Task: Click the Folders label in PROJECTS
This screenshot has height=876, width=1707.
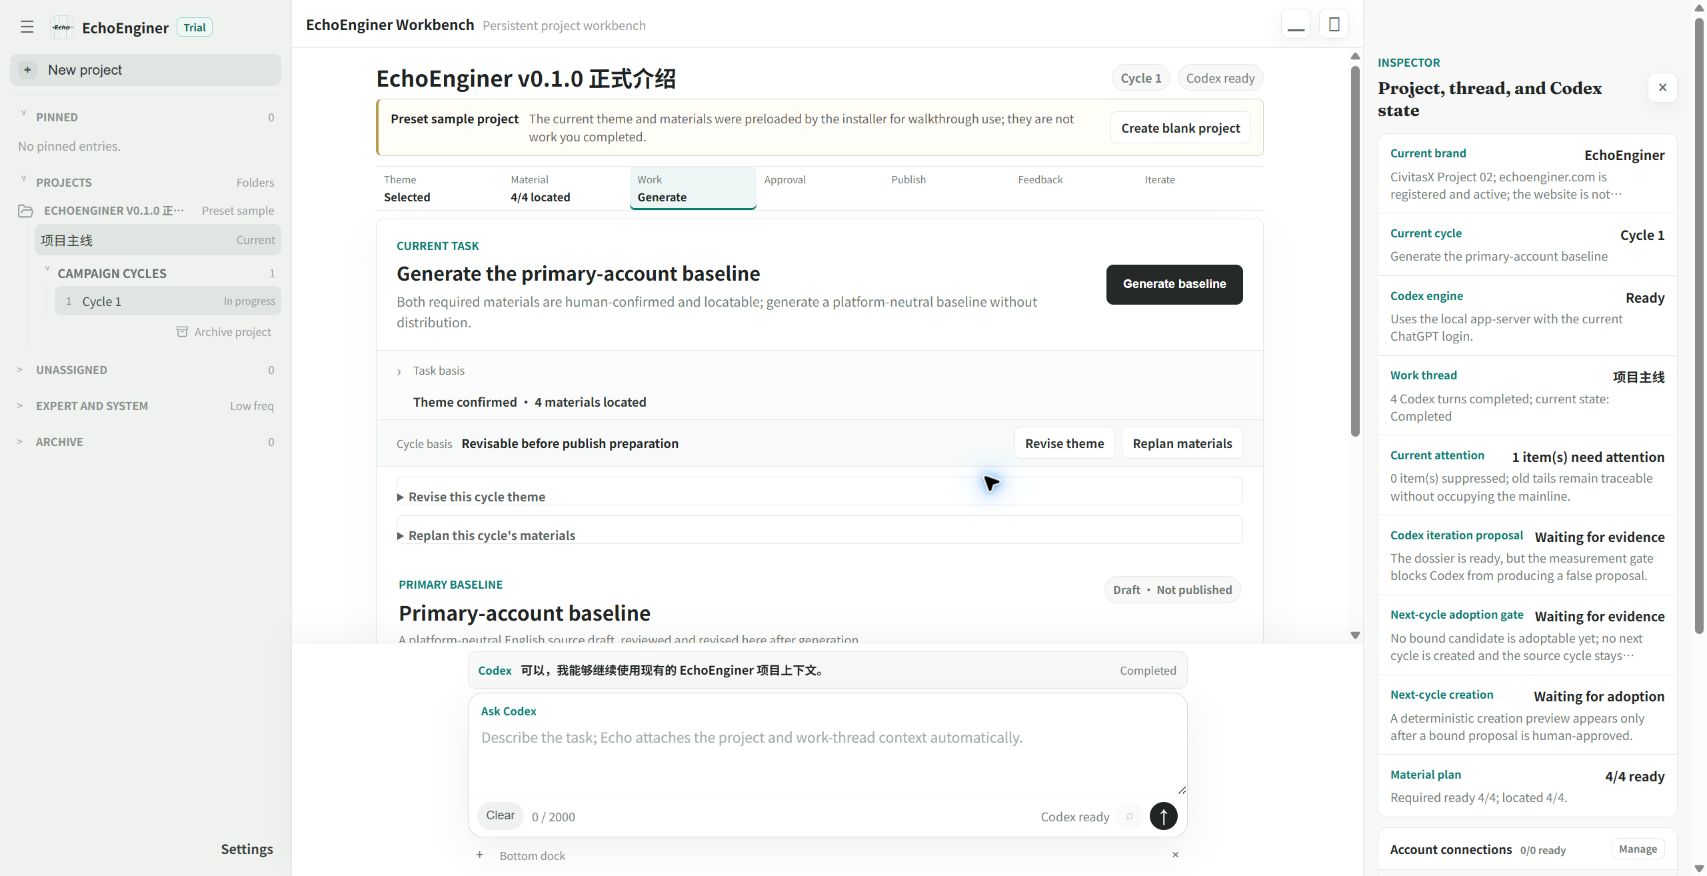Action: tap(255, 182)
